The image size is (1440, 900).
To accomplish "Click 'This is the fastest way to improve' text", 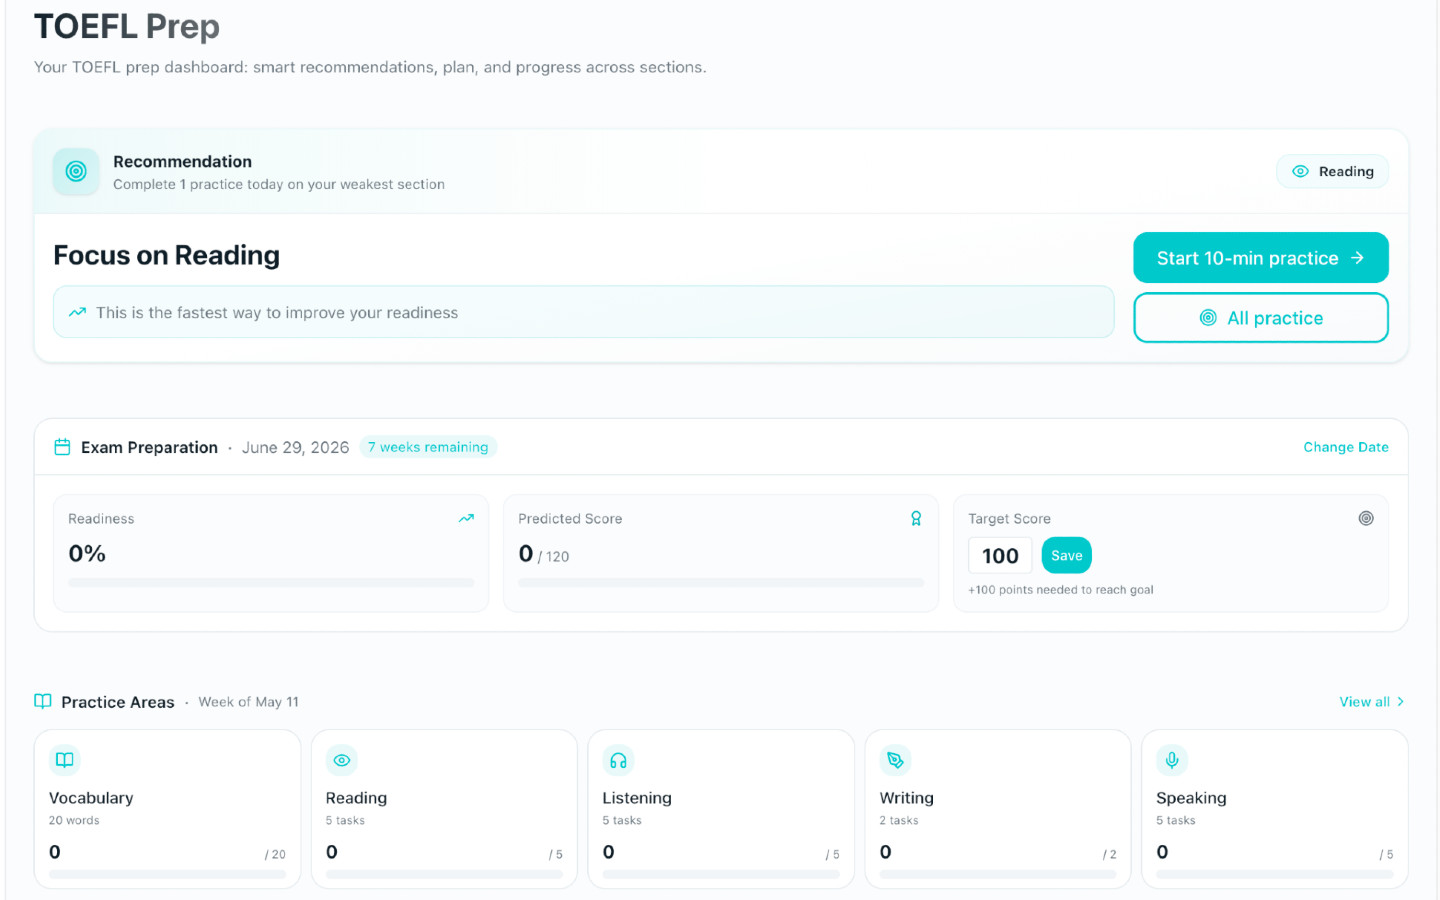I will tap(277, 313).
